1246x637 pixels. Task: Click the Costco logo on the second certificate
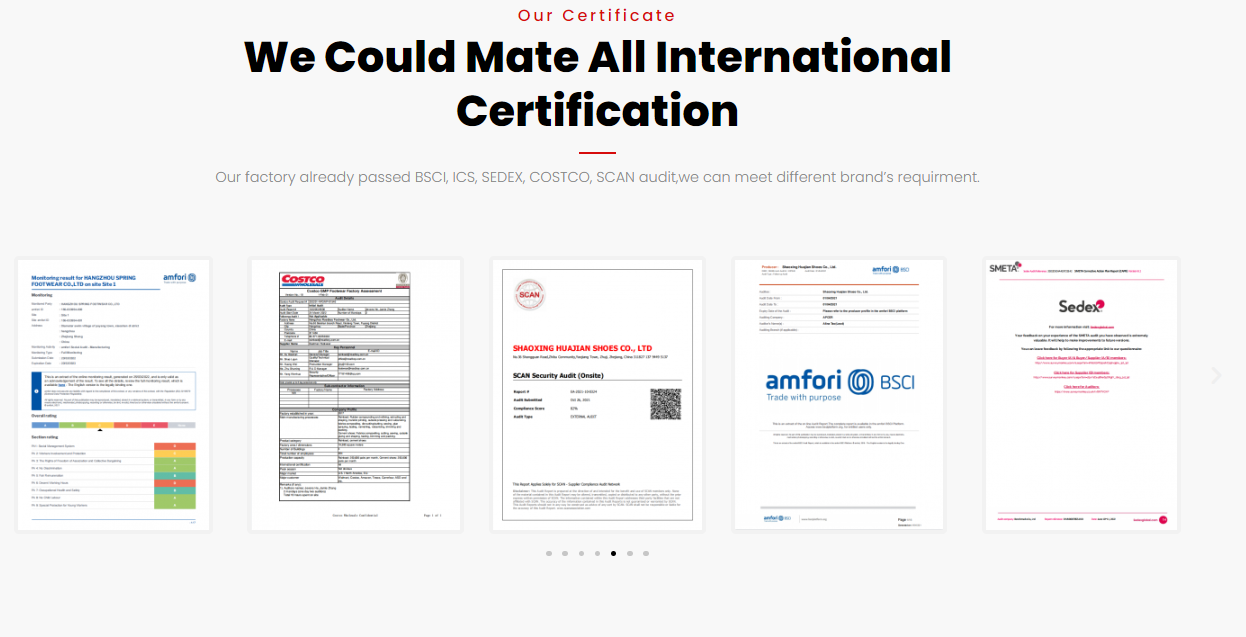303,280
